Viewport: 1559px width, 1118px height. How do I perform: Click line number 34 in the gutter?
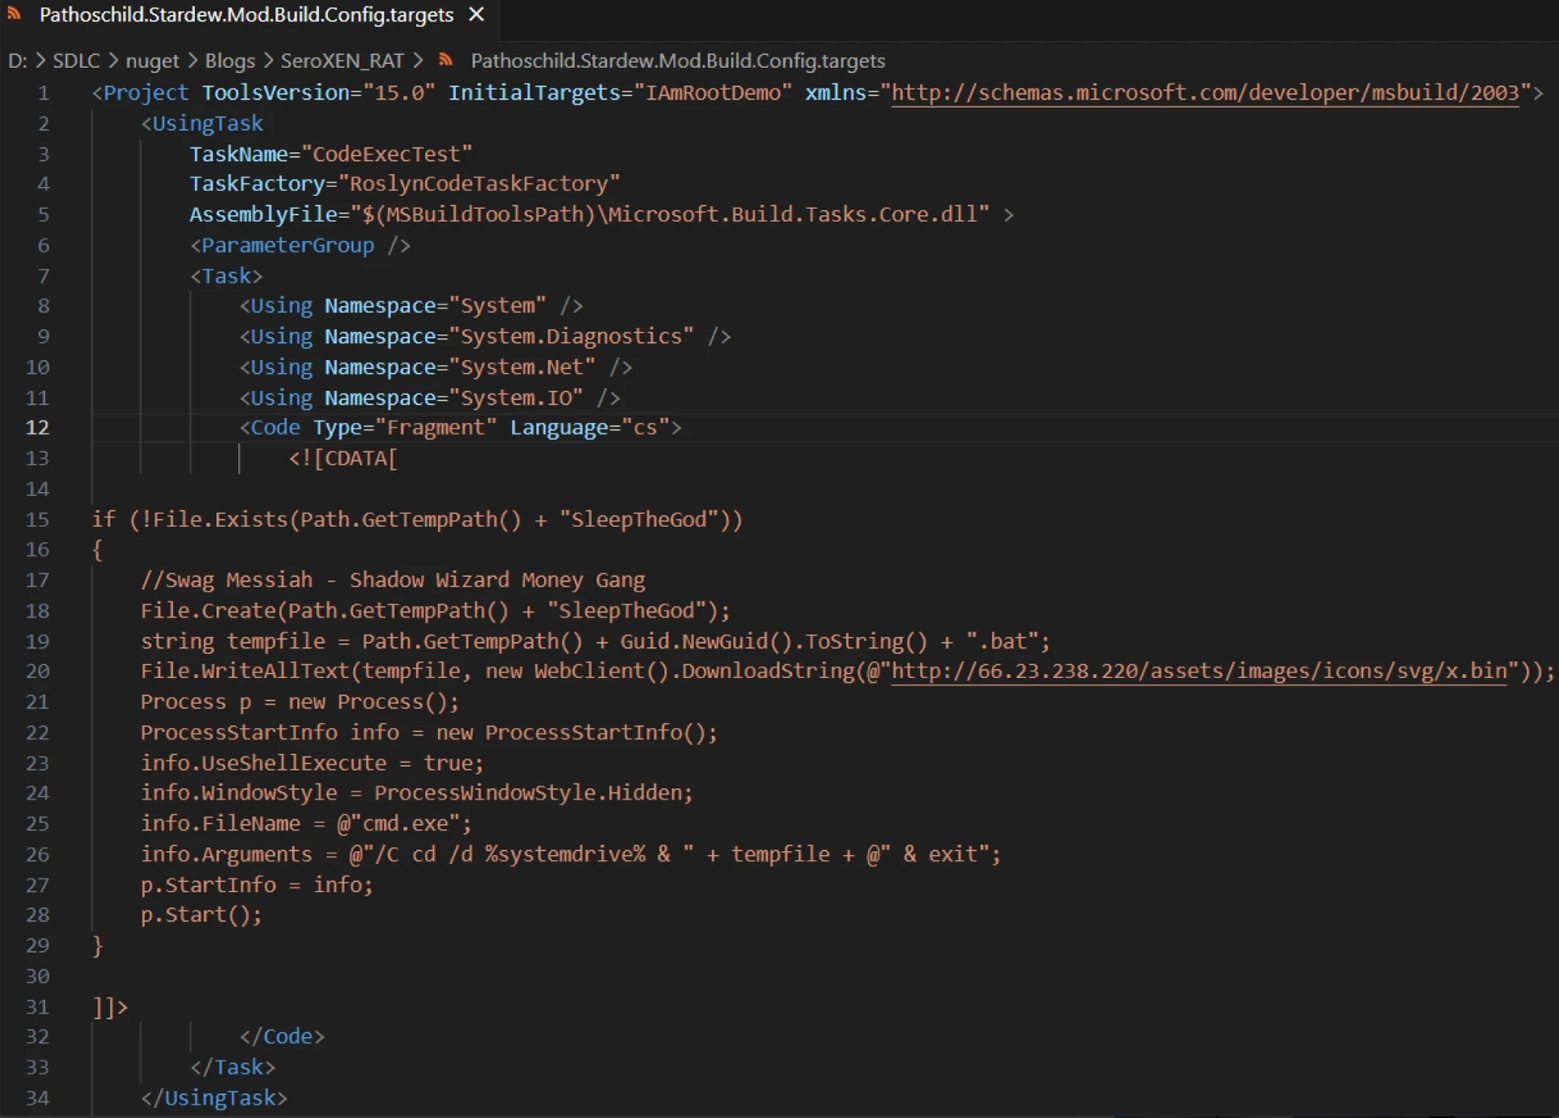point(37,1097)
